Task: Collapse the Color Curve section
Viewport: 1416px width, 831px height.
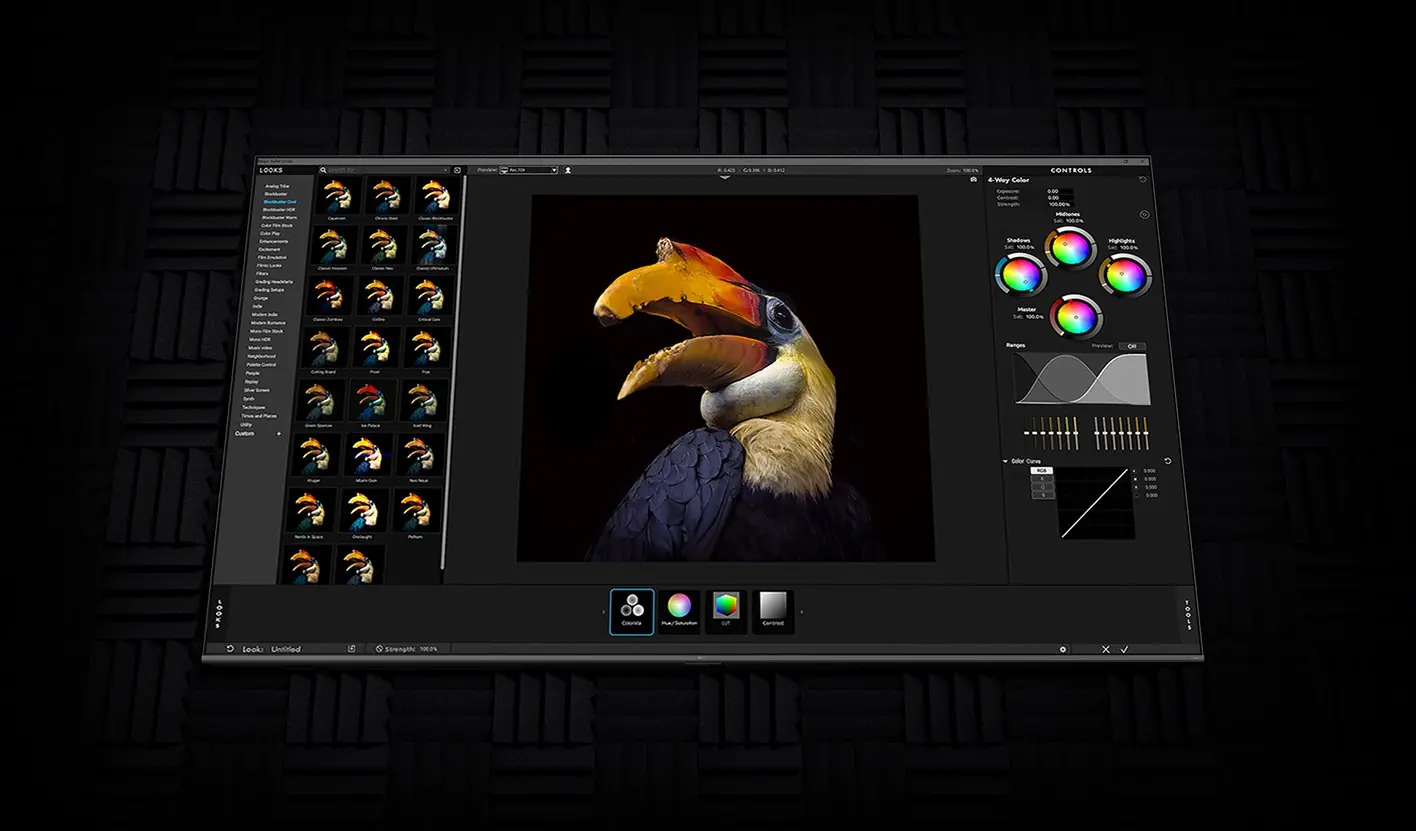Action: tap(1005, 461)
